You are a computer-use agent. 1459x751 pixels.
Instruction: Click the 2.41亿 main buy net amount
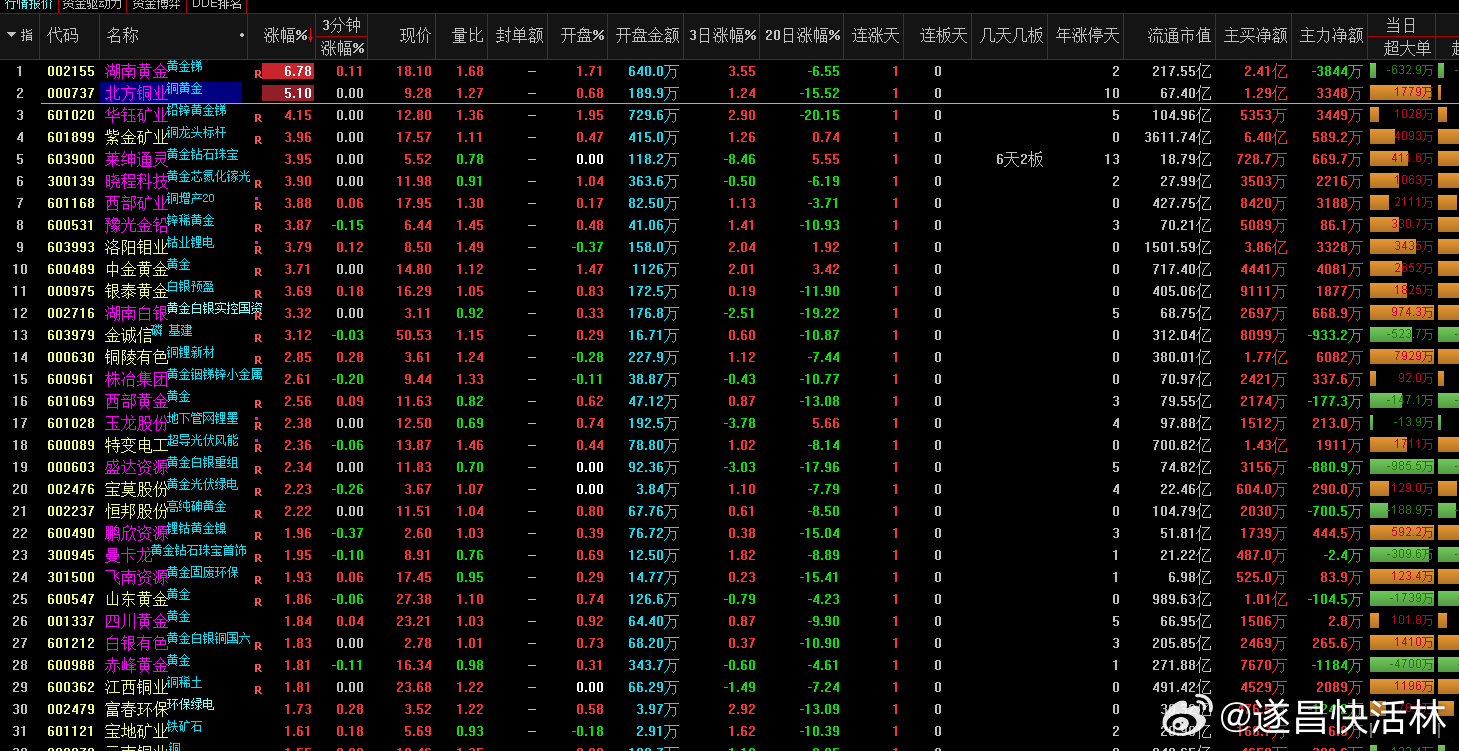pyautogui.click(x=1265, y=71)
